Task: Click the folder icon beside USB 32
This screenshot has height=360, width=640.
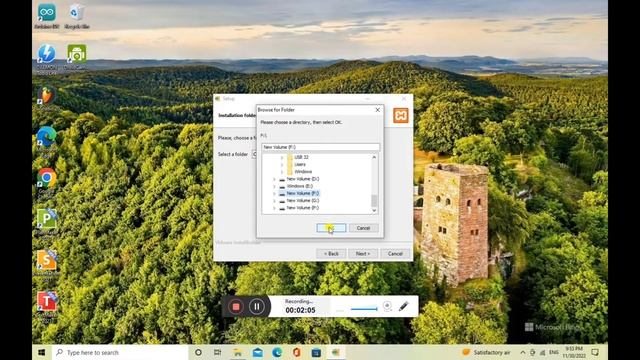Action: [290, 157]
